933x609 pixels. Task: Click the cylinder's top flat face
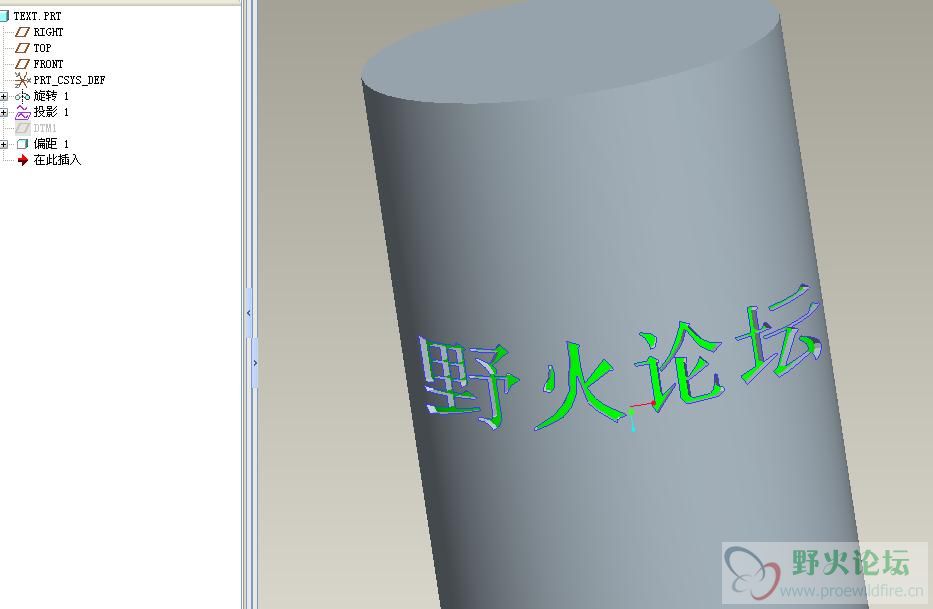pyautogui.click(x=571, y=54)
